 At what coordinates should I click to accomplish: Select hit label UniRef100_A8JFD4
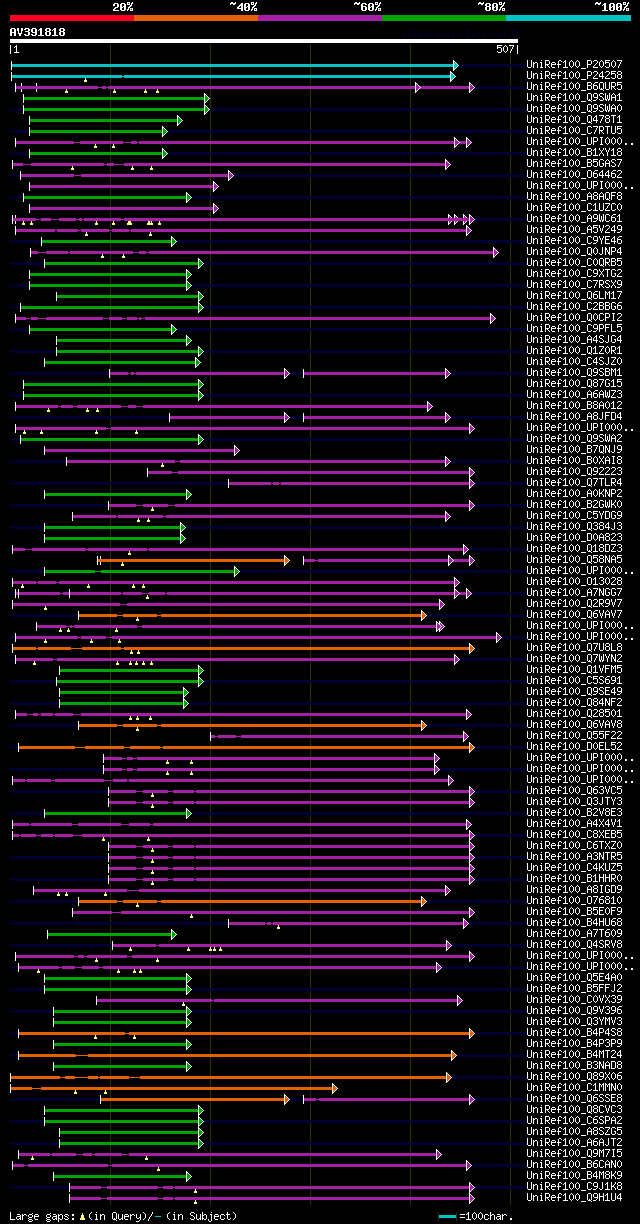click(574, 416)
